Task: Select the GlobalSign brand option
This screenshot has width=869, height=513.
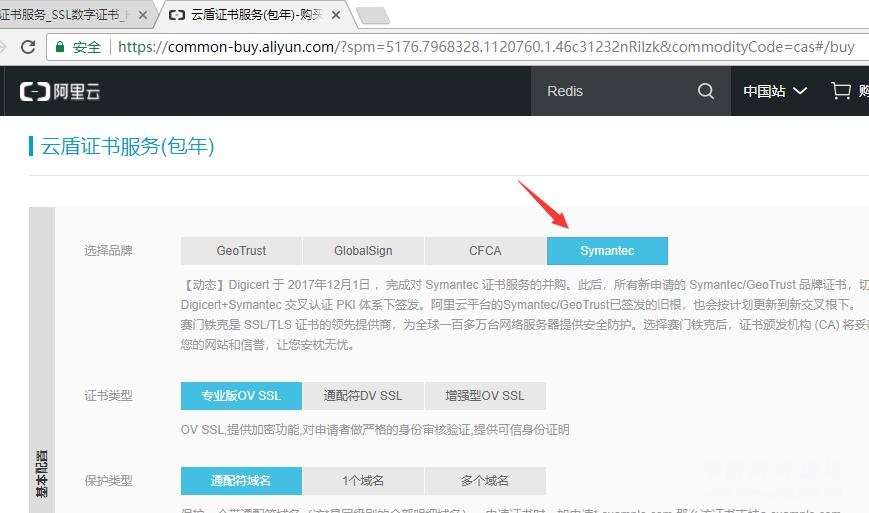Action: (x=363, y=251)
